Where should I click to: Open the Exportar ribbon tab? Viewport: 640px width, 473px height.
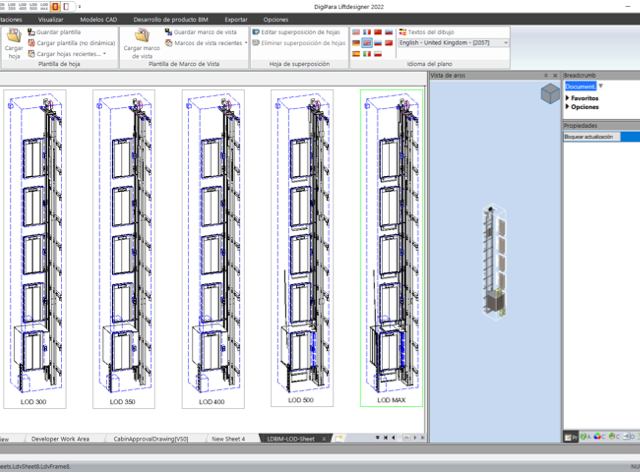click(x=236, y=20)
